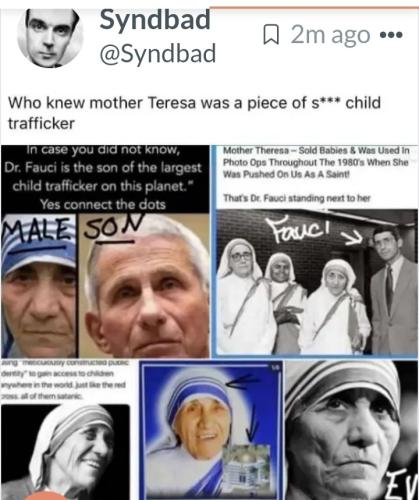This screenshot has width=419, height=500.
Task: Click the @Syndbad handle
Action: coord(158,53)
